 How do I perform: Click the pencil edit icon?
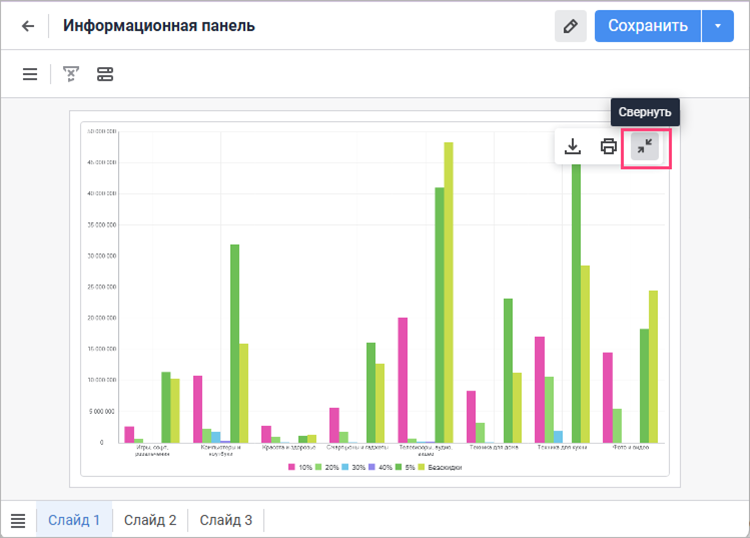(571, 26)
